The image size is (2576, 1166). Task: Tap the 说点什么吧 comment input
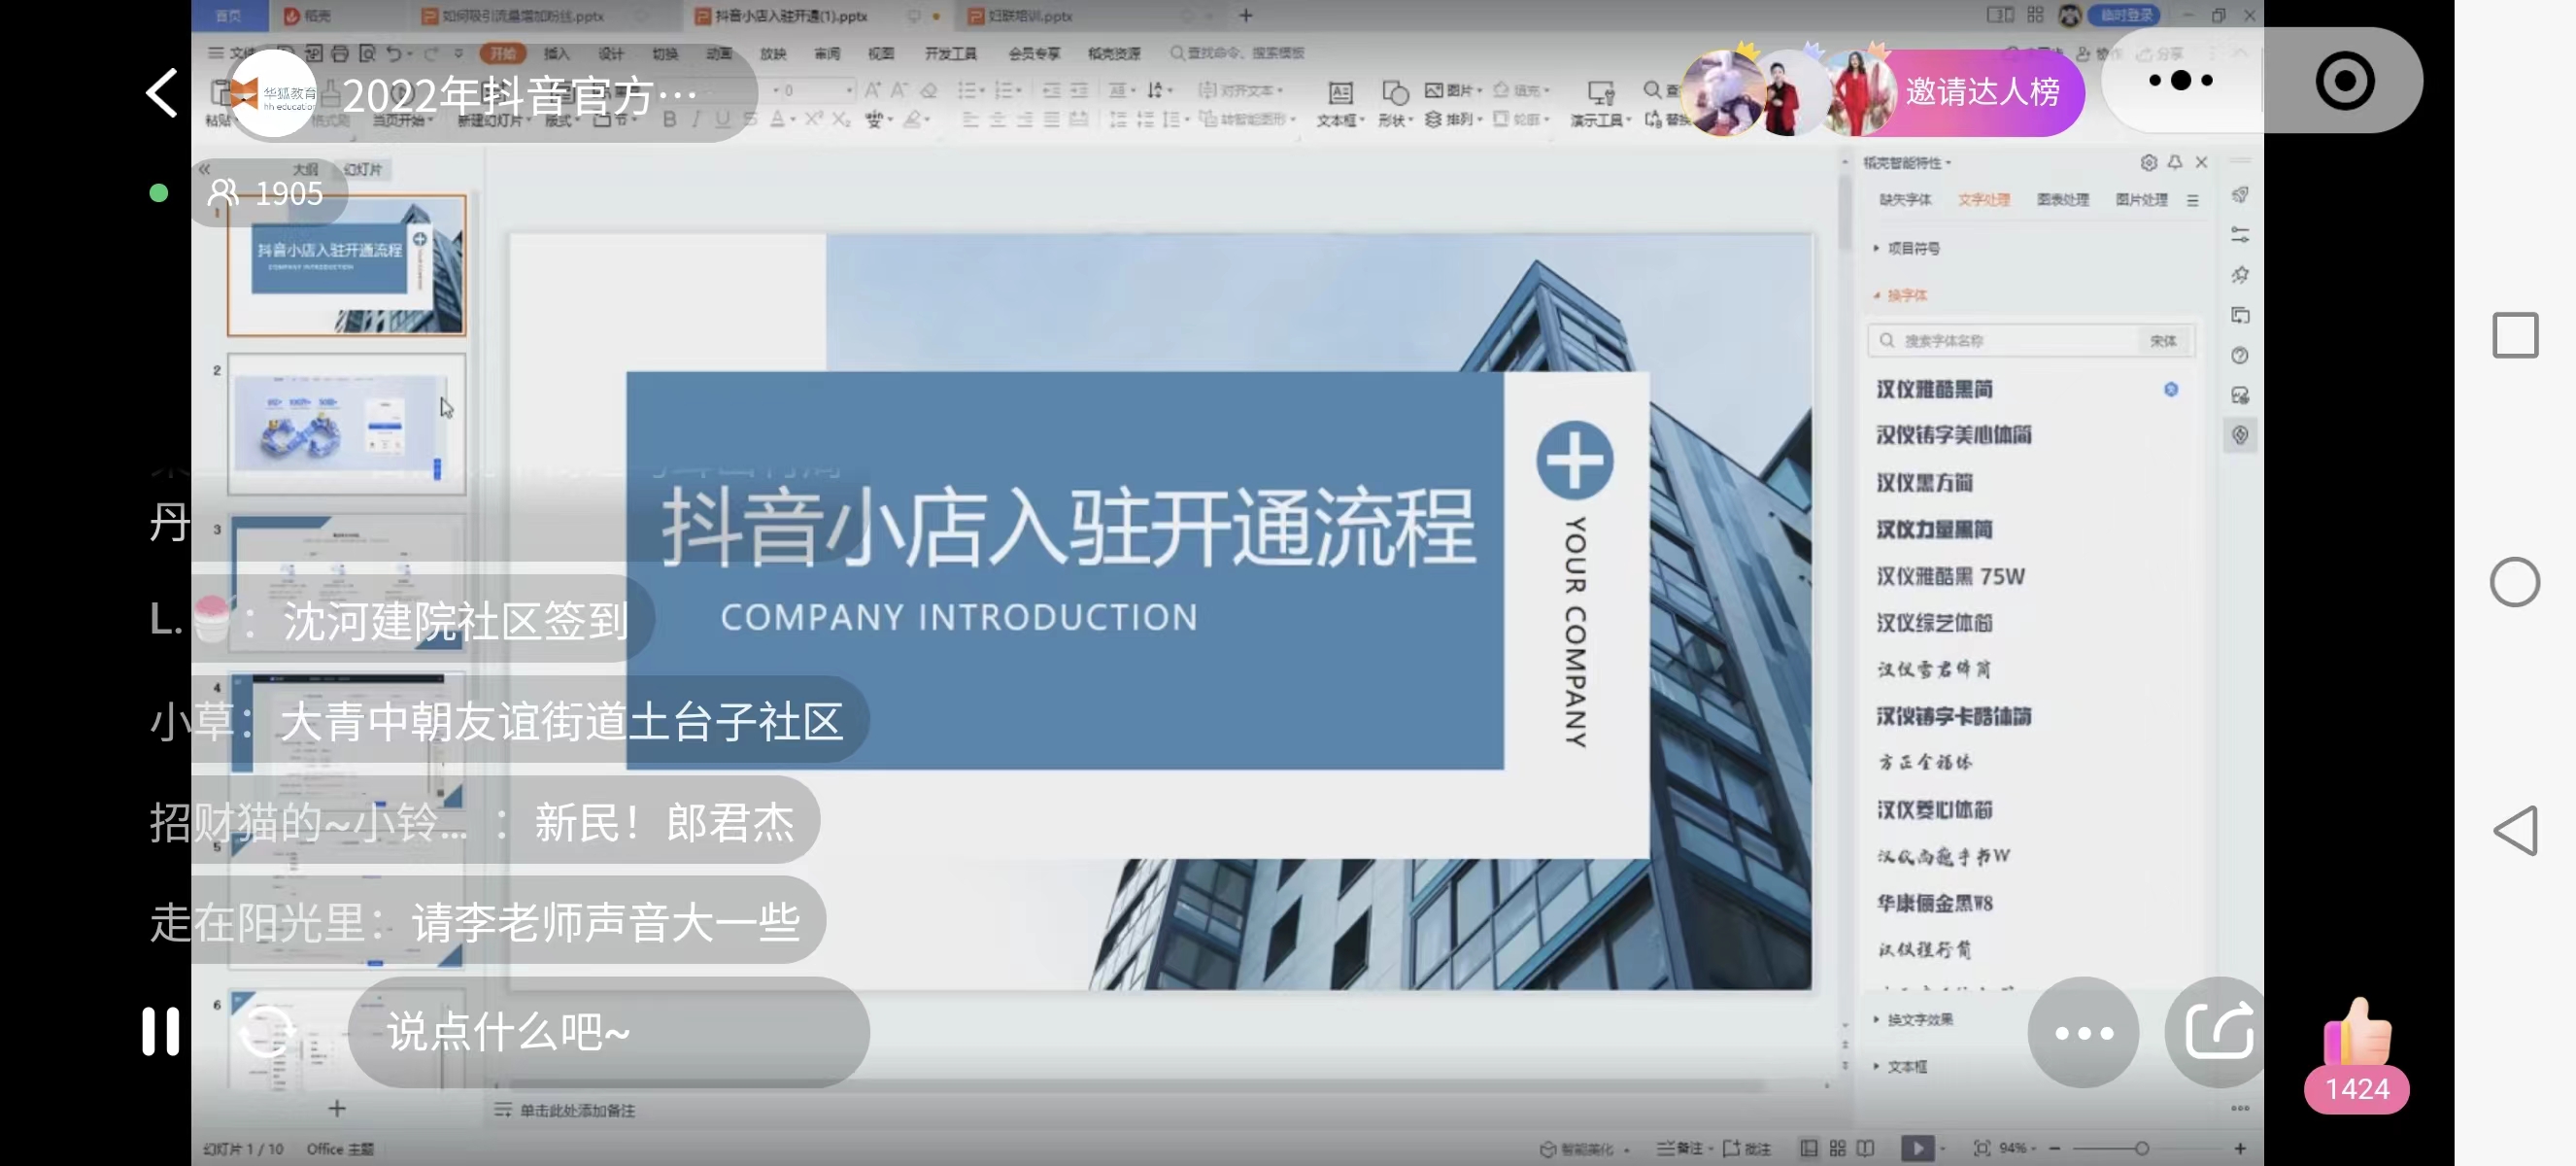(608, 1031)
